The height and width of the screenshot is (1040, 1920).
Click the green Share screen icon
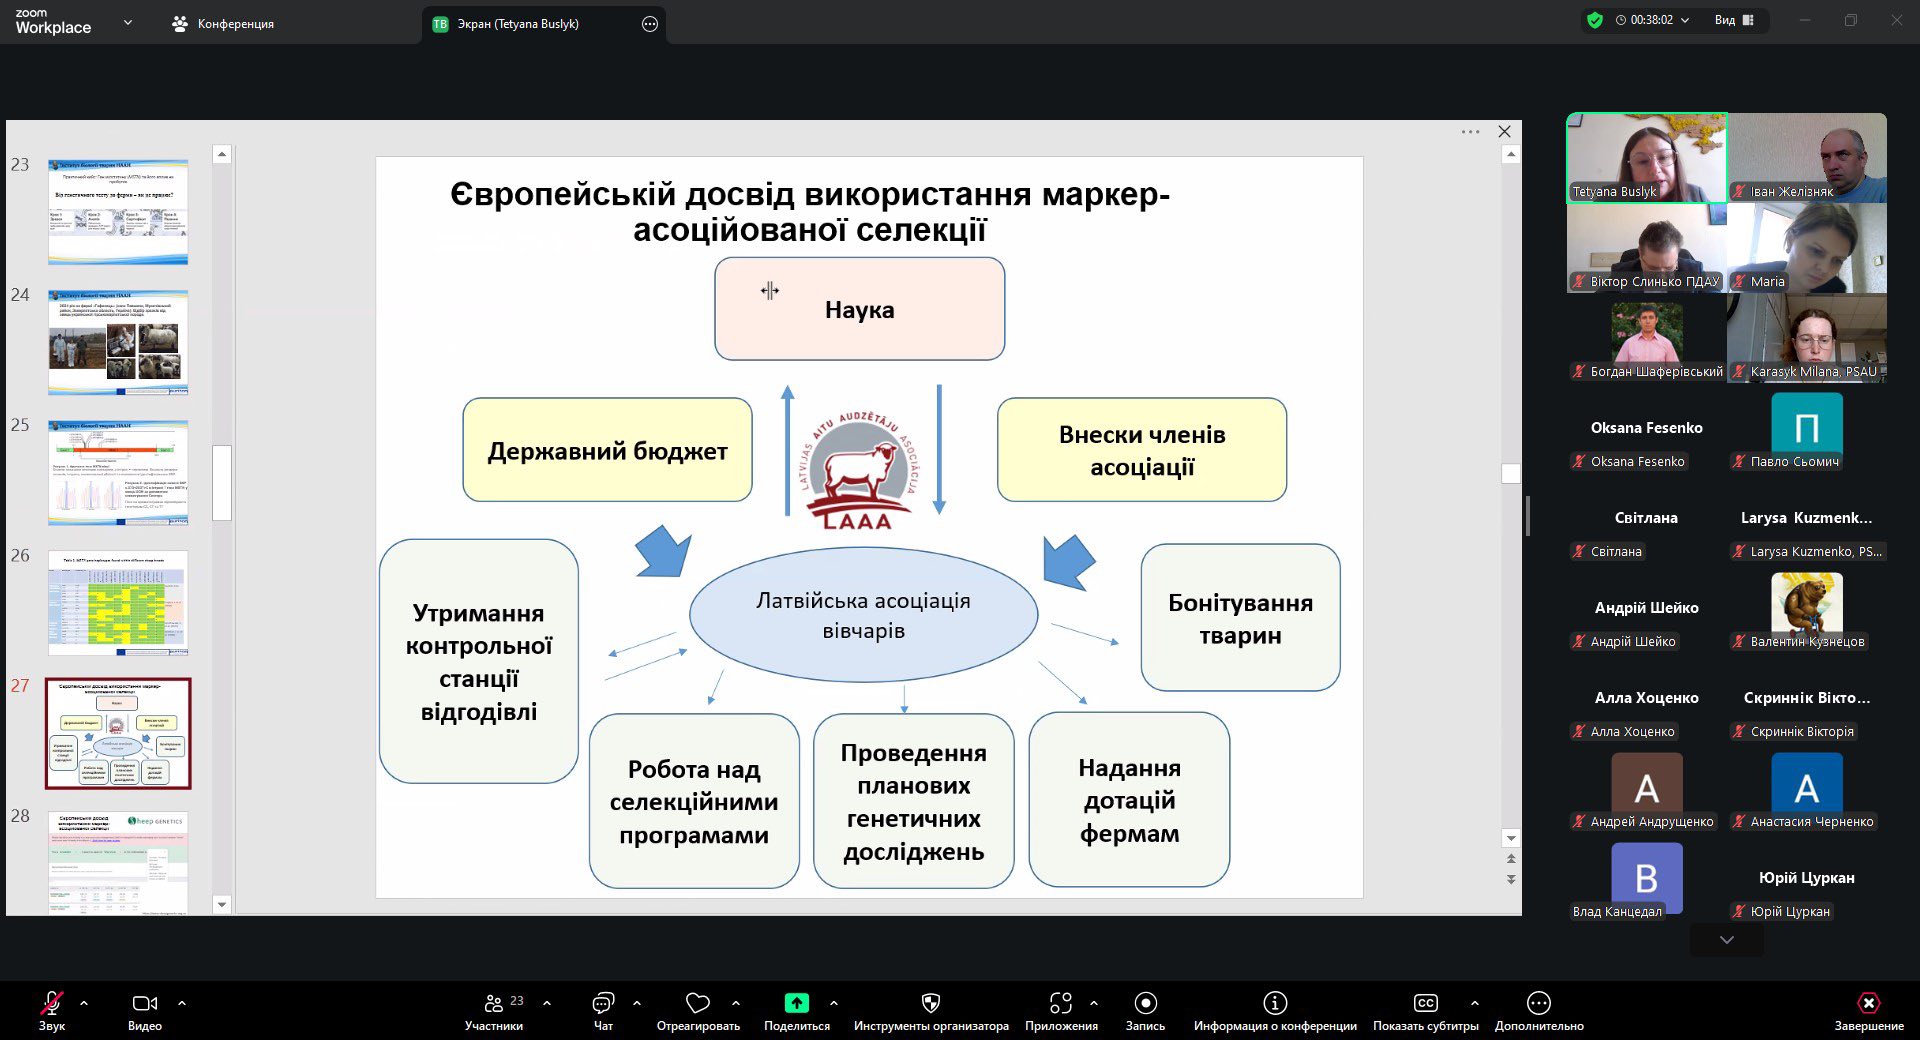pyautogui.click(x=796, y=1003)
